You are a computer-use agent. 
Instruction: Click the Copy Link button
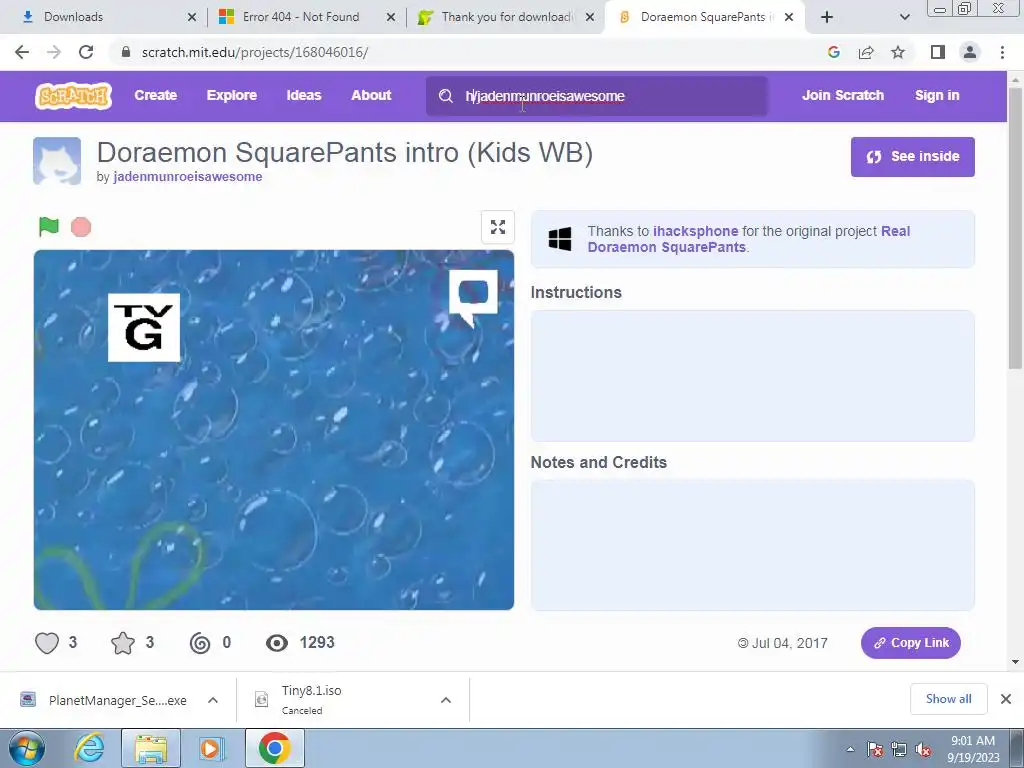pyautogui.click(x=910, y=643)
